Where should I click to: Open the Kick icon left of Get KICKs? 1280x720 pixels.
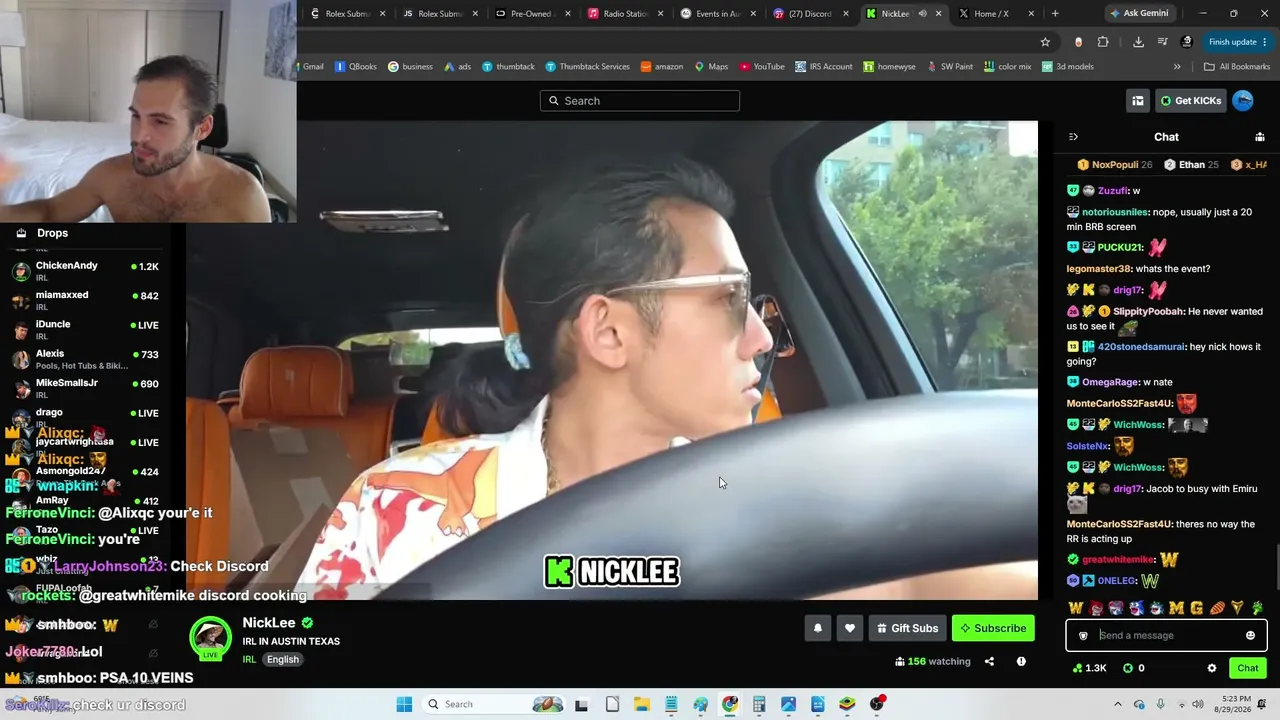pos(1138,100)
